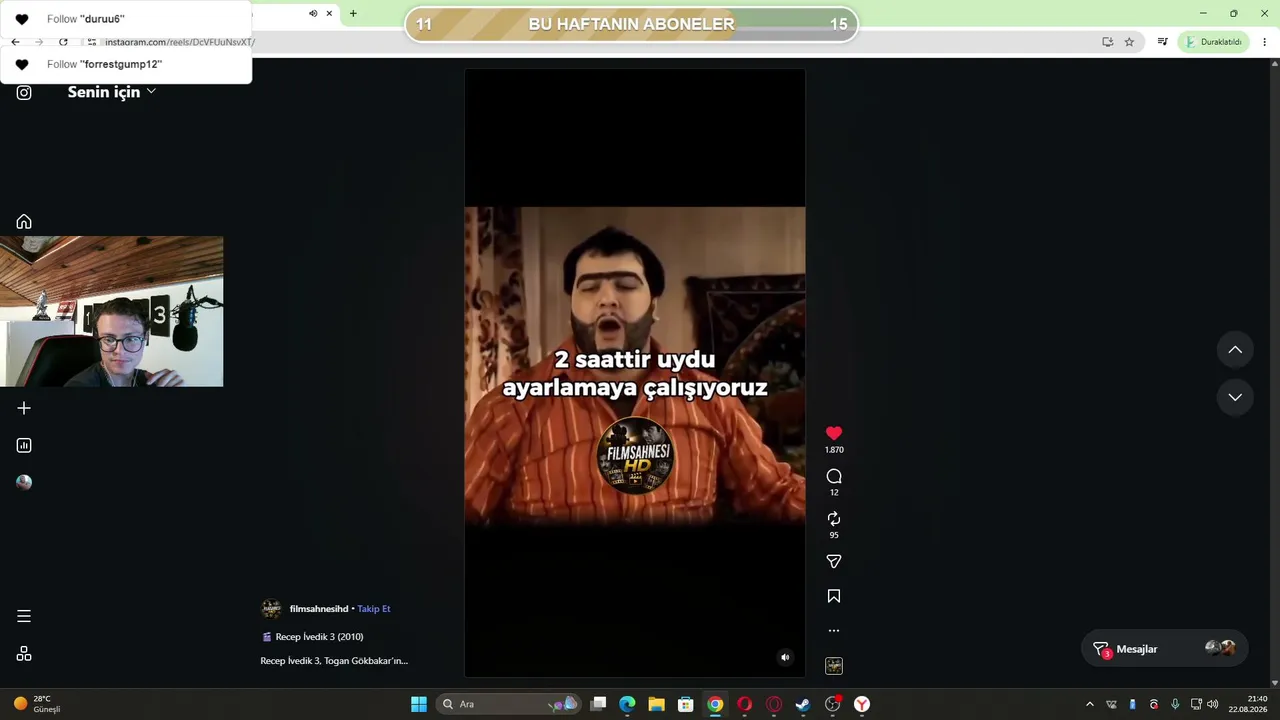Open Yandex Browser from the taskbar
This screenshot has height=720, width=1280.
[x=861, y=704]
